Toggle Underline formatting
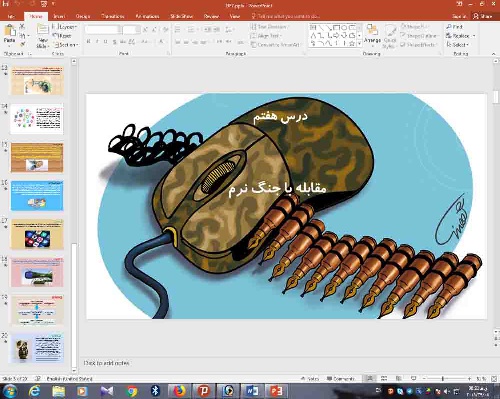The image size is (500, 399). click(x=105, y=42)
